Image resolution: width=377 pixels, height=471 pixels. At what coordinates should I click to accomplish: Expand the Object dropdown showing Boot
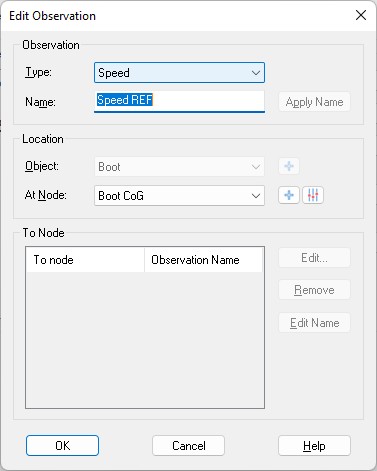click(179, 167)
